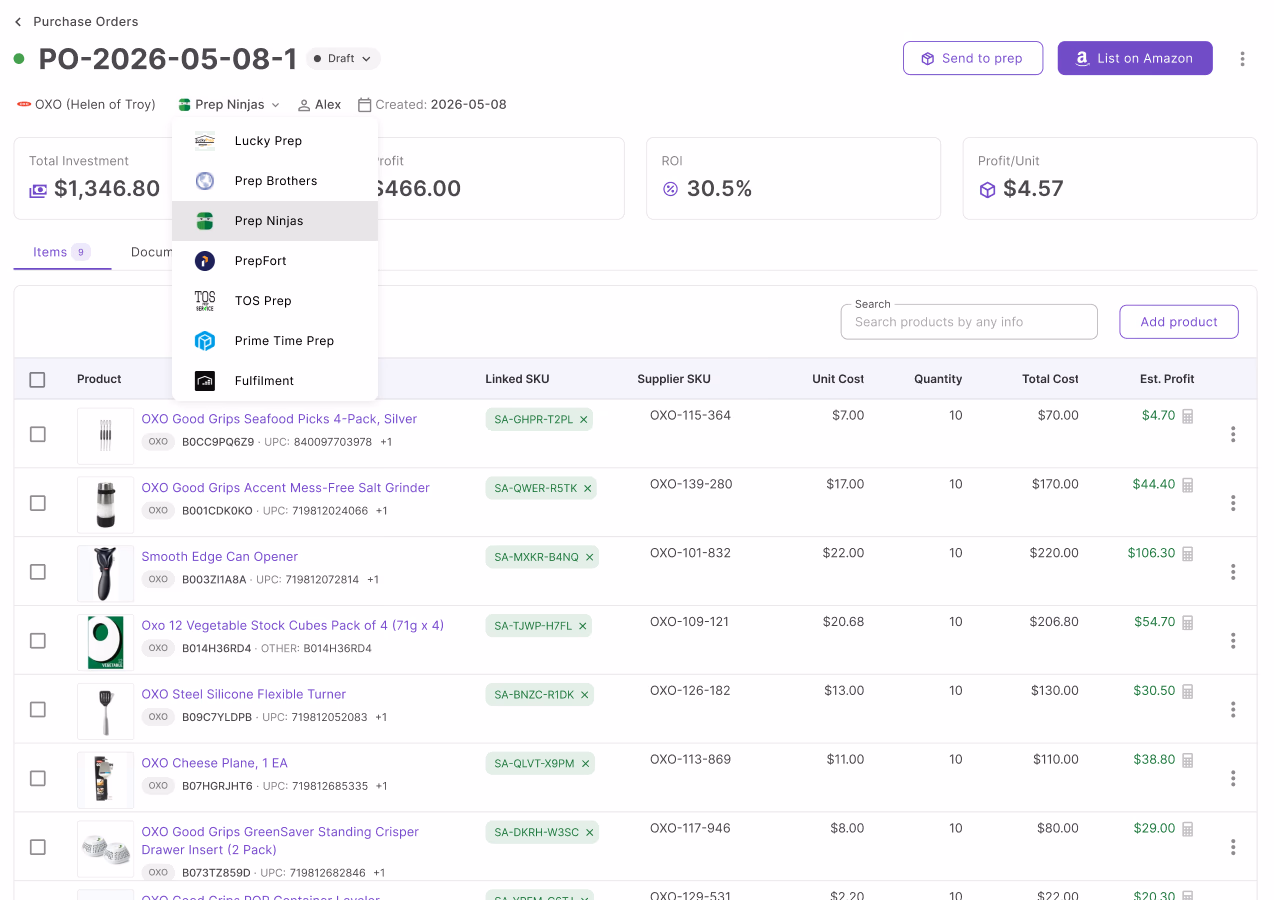The image size is (1274, 900).
Task: Click the Send to prep button
Action: click(973, 58)
